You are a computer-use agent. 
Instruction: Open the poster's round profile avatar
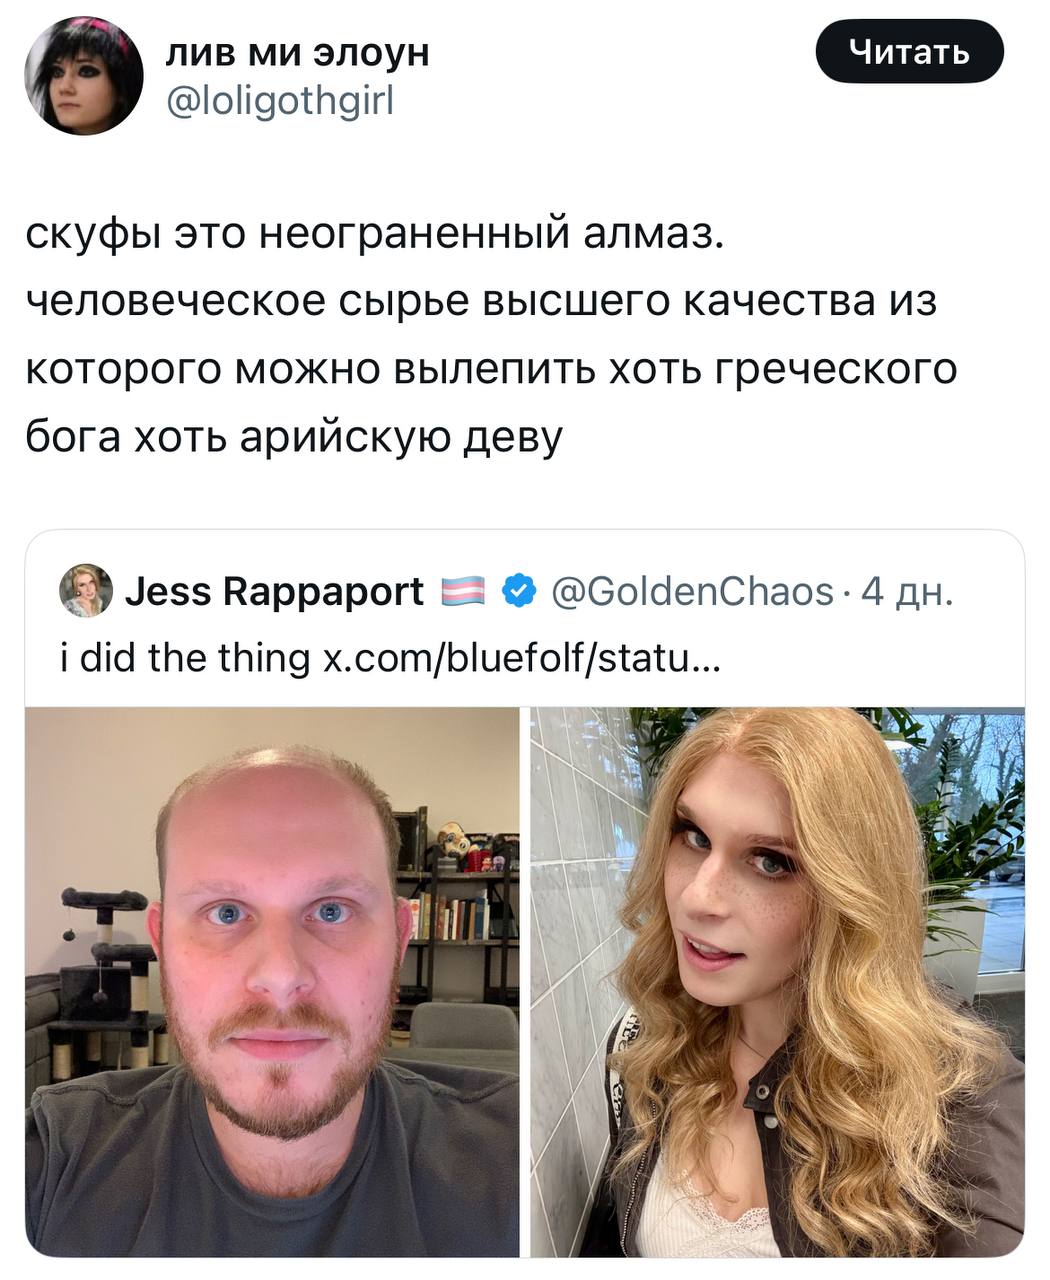[84, 76]
